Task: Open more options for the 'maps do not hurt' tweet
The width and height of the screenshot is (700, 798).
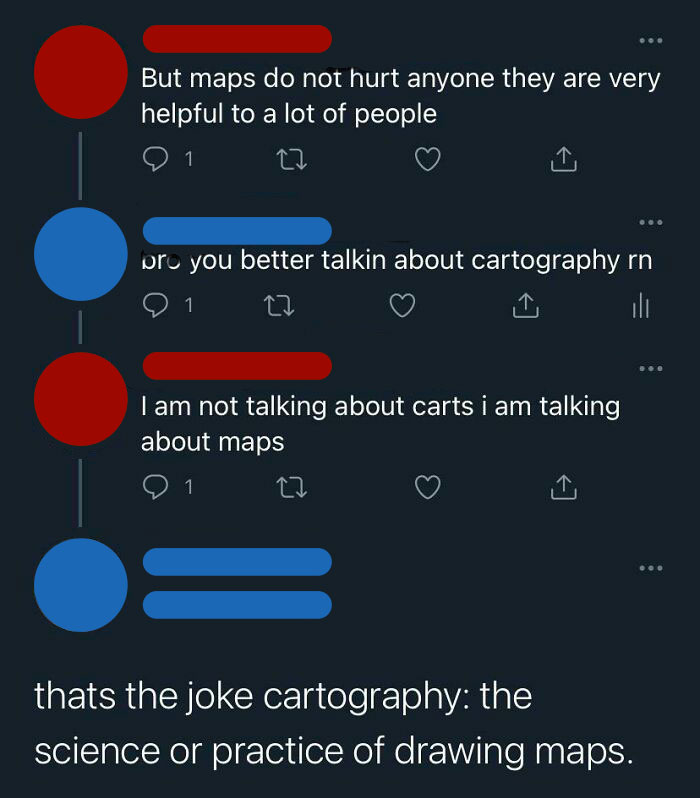Action: 650,41
